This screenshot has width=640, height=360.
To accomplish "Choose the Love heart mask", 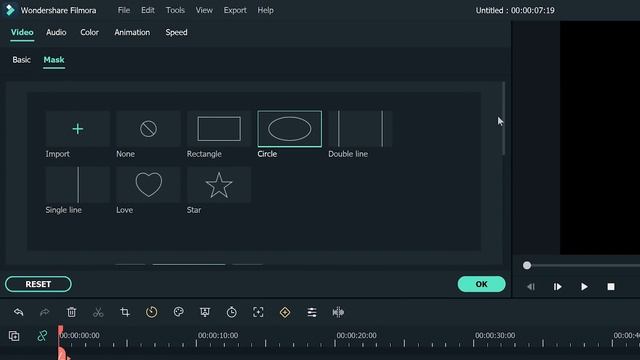I will [148, 184].
